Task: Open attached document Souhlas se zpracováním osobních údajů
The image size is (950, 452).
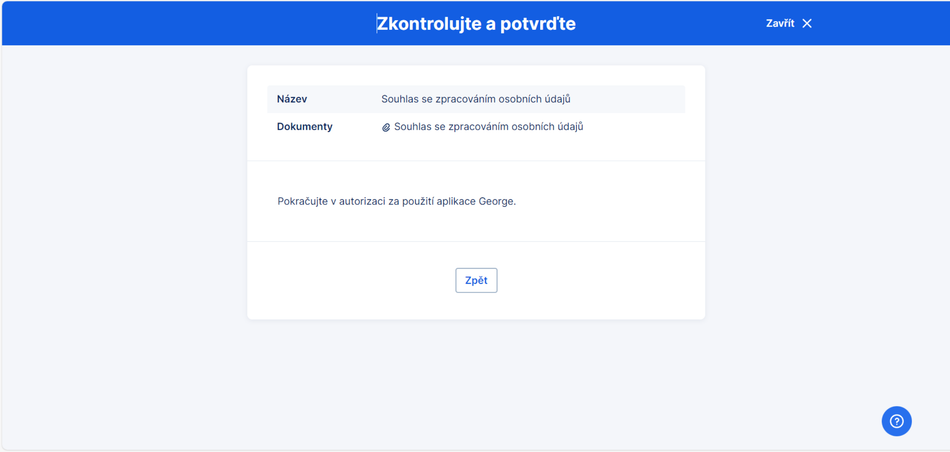Action: click(x=488, y=127)
